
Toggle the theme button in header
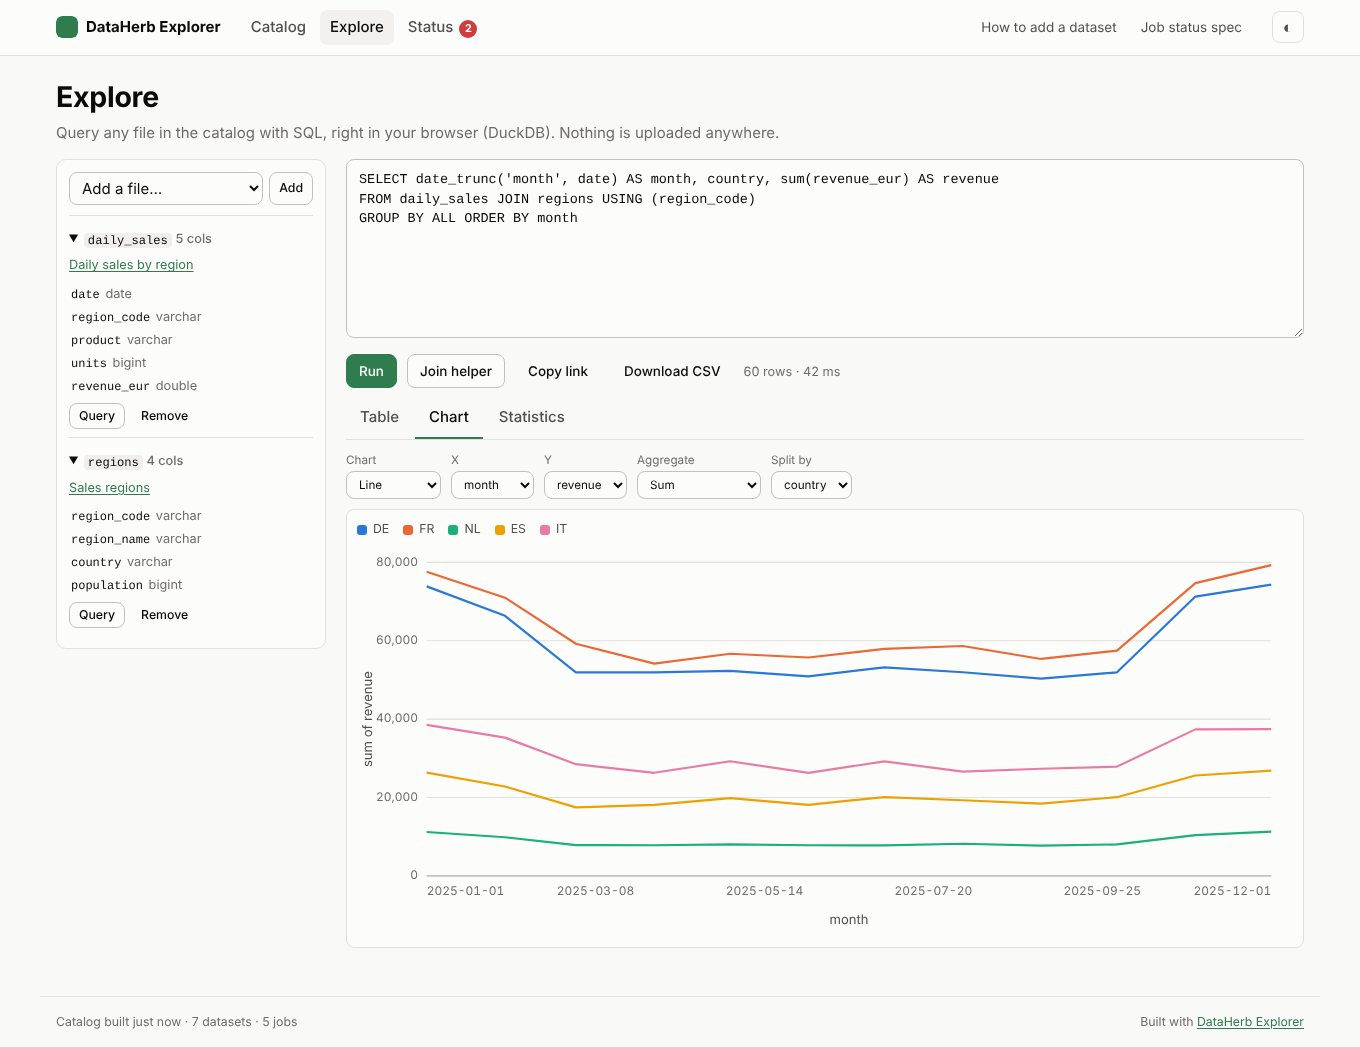coord(1287,28)
